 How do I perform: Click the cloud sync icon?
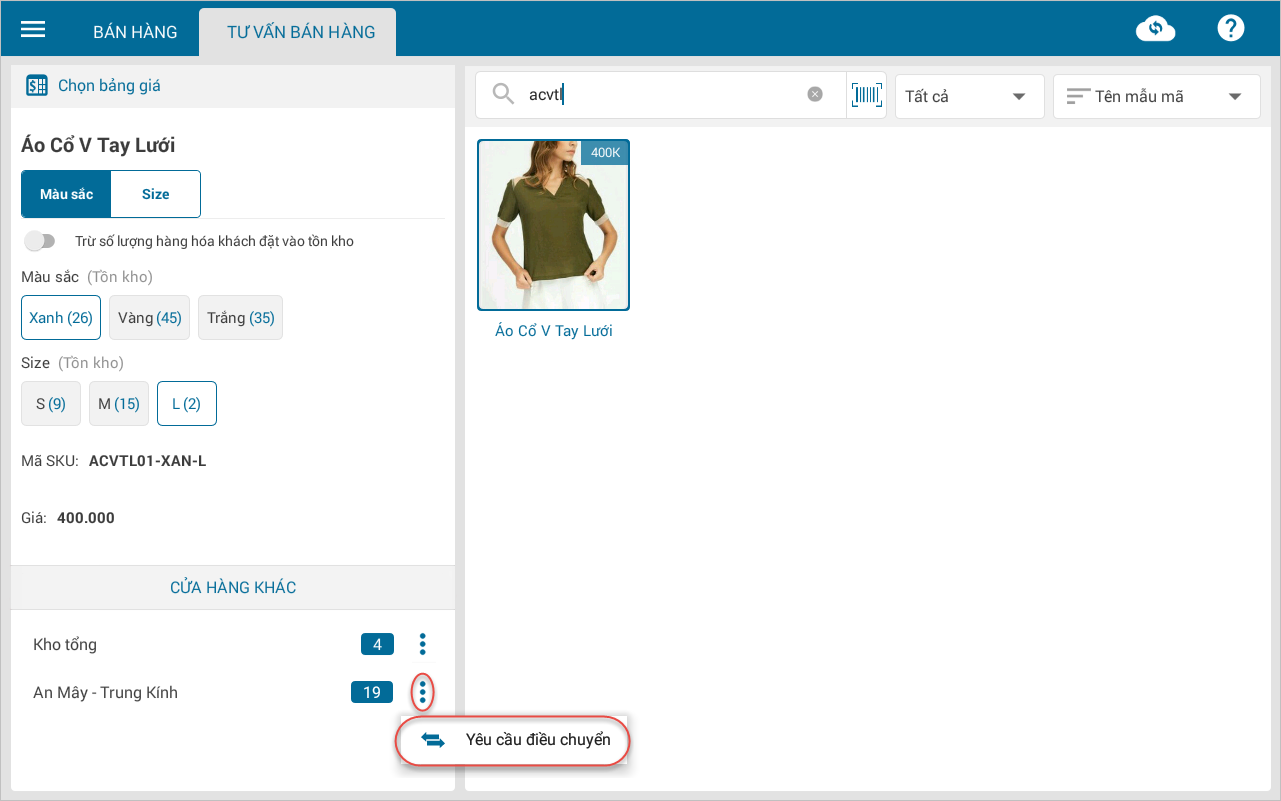click(1155, 29)
